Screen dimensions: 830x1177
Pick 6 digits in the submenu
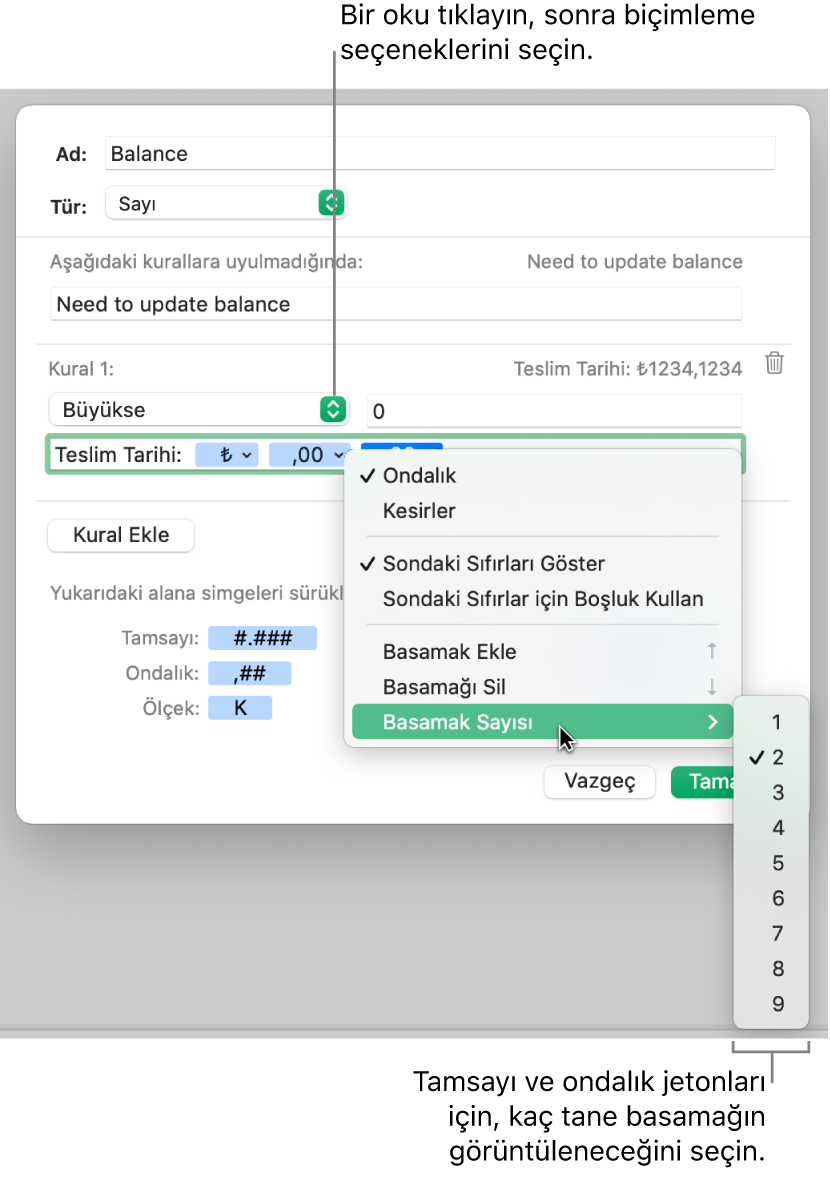771,899
